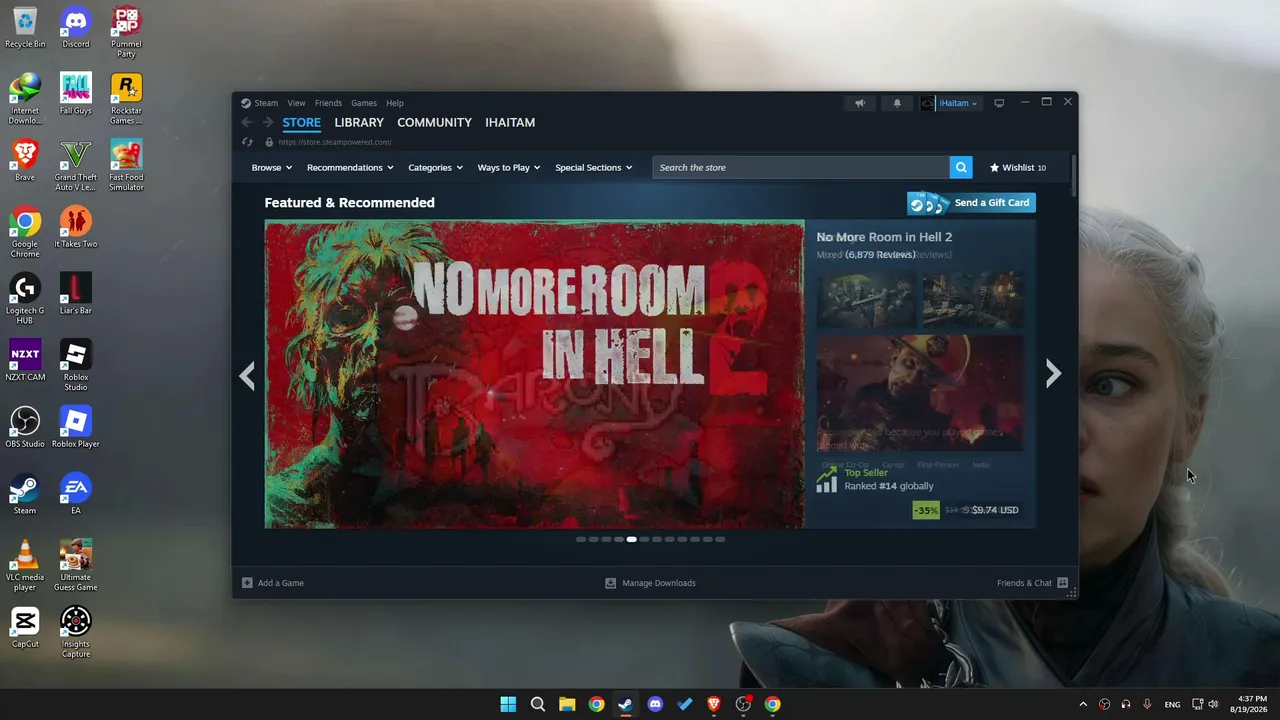Select the Liar's Bar desktop icon
This screenshot has height=720, width=1280.
click(x=76, y=294)
